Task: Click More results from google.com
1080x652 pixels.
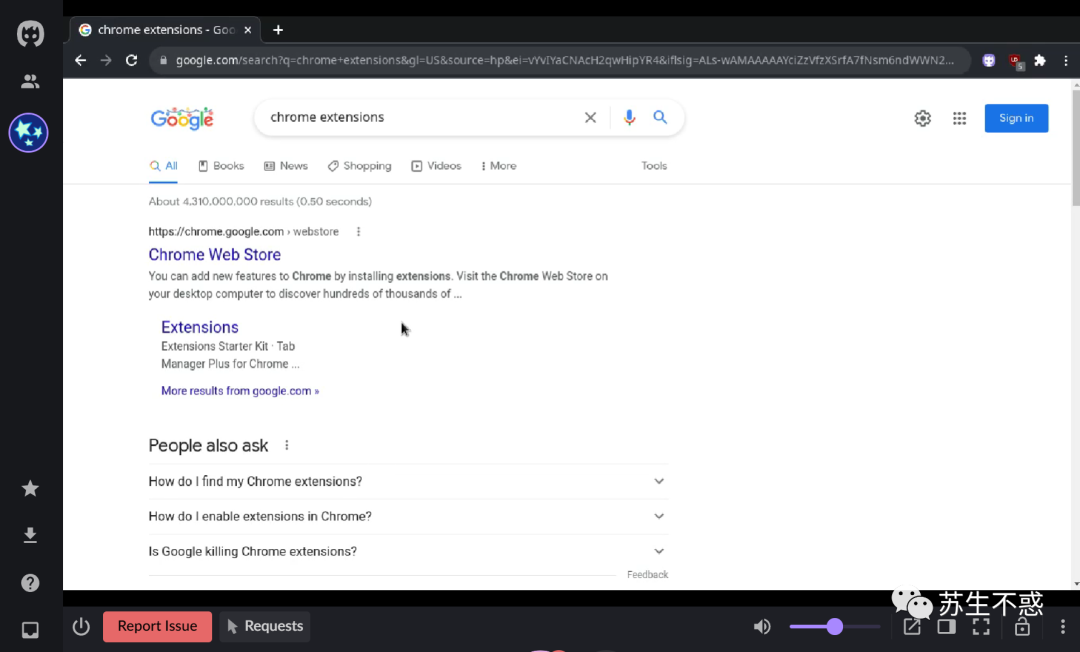Action: point(240,391)
